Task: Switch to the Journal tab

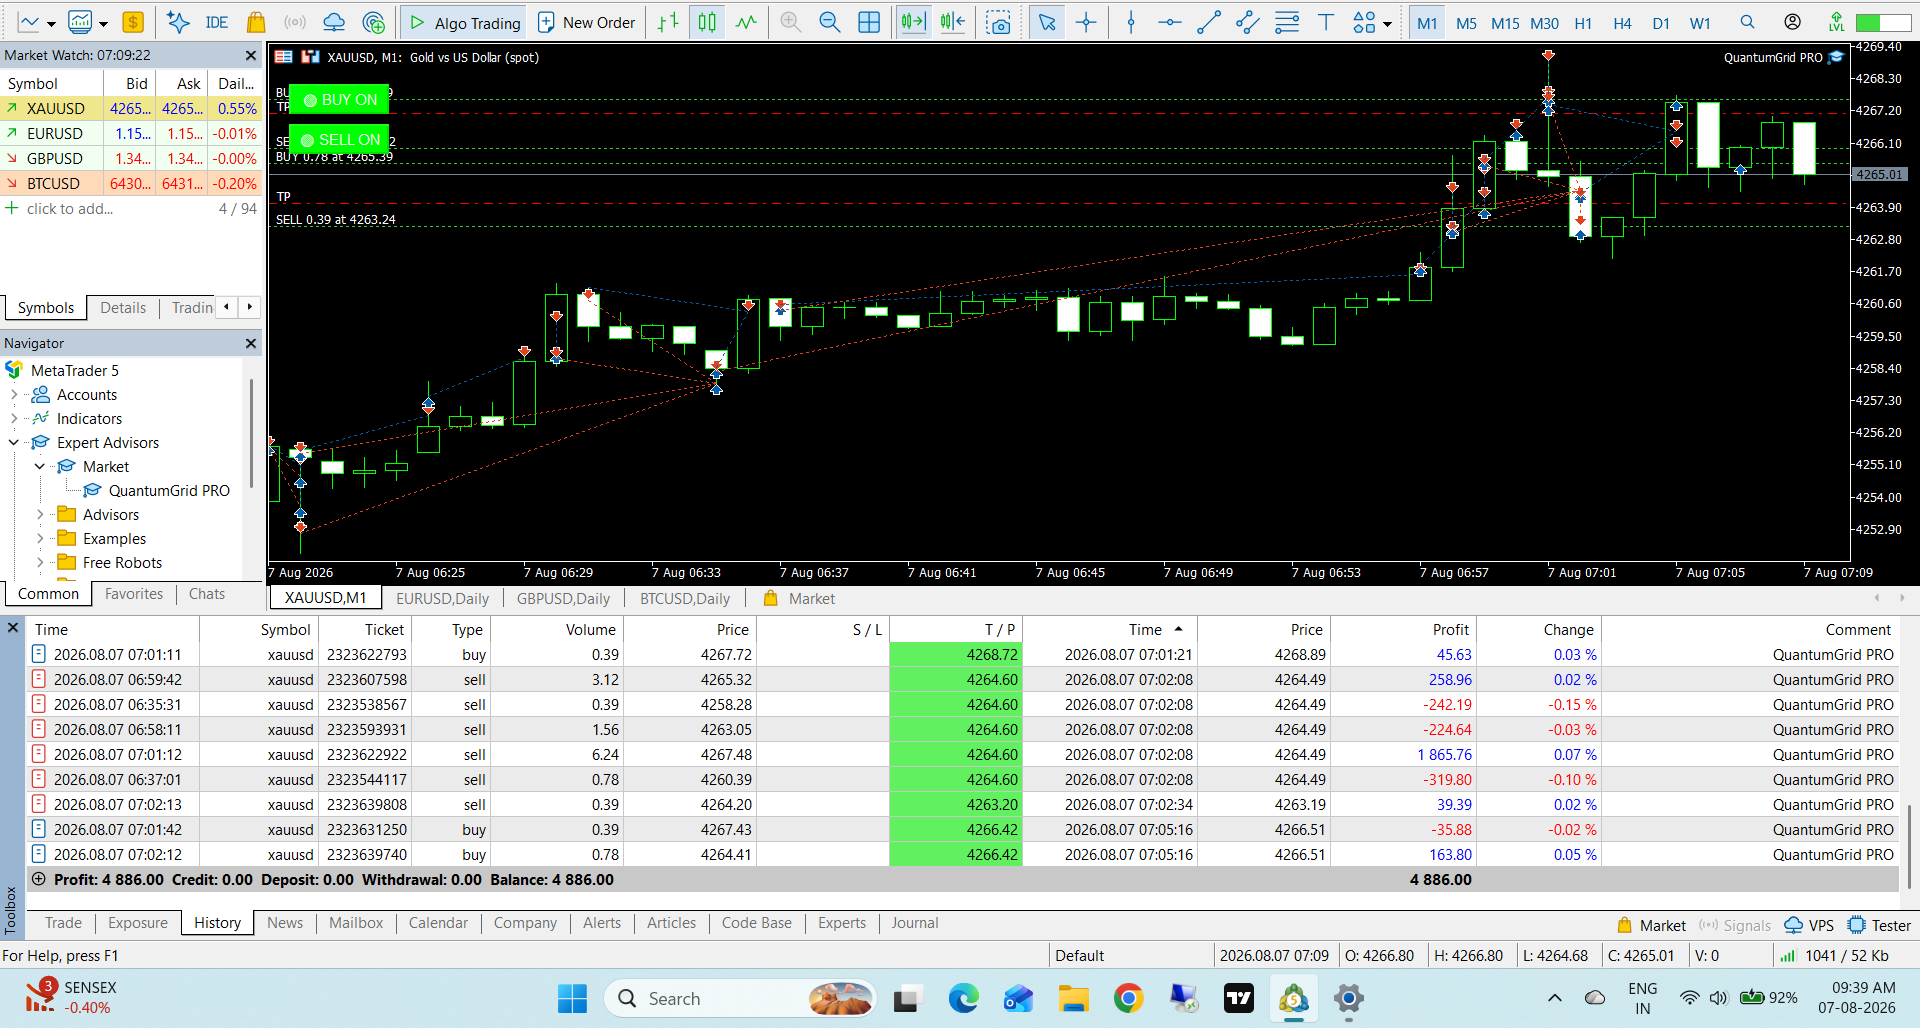Action: coord(914,923)
